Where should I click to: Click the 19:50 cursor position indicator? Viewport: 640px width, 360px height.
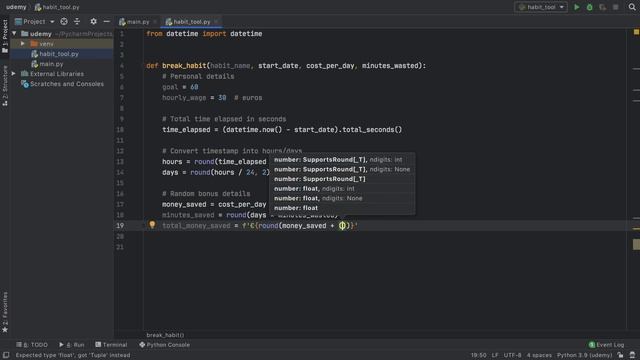[478, 355]
